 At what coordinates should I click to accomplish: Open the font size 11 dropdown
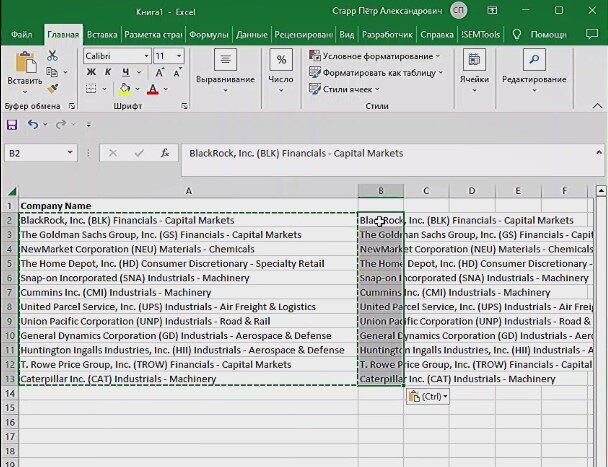point(179,56)
